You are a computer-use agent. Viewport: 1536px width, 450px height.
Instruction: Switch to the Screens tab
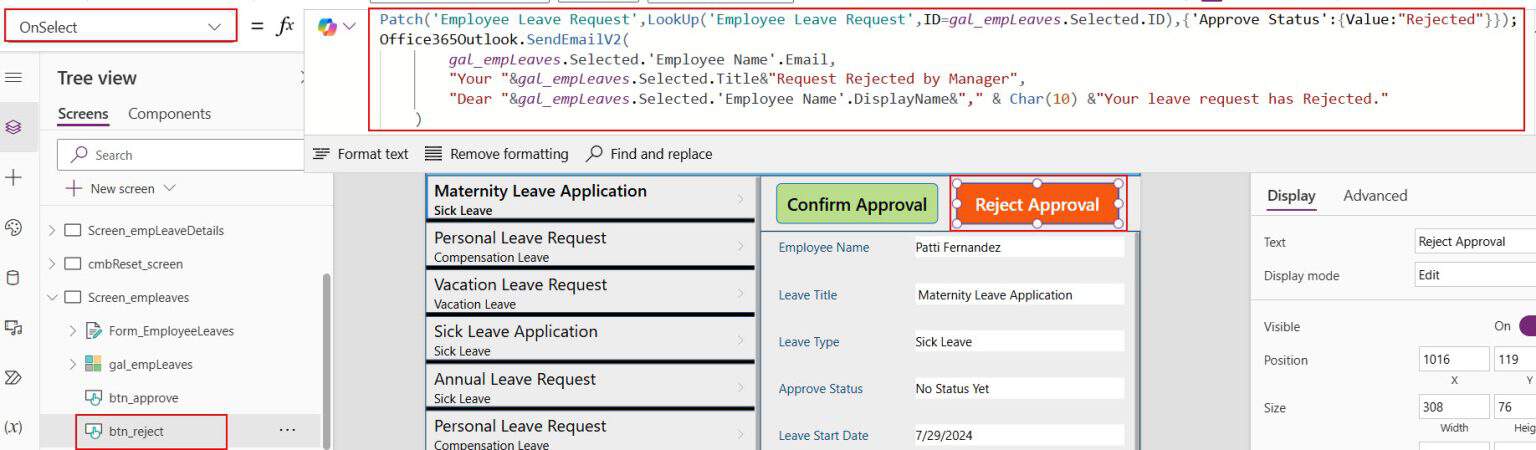coord(83,114)
